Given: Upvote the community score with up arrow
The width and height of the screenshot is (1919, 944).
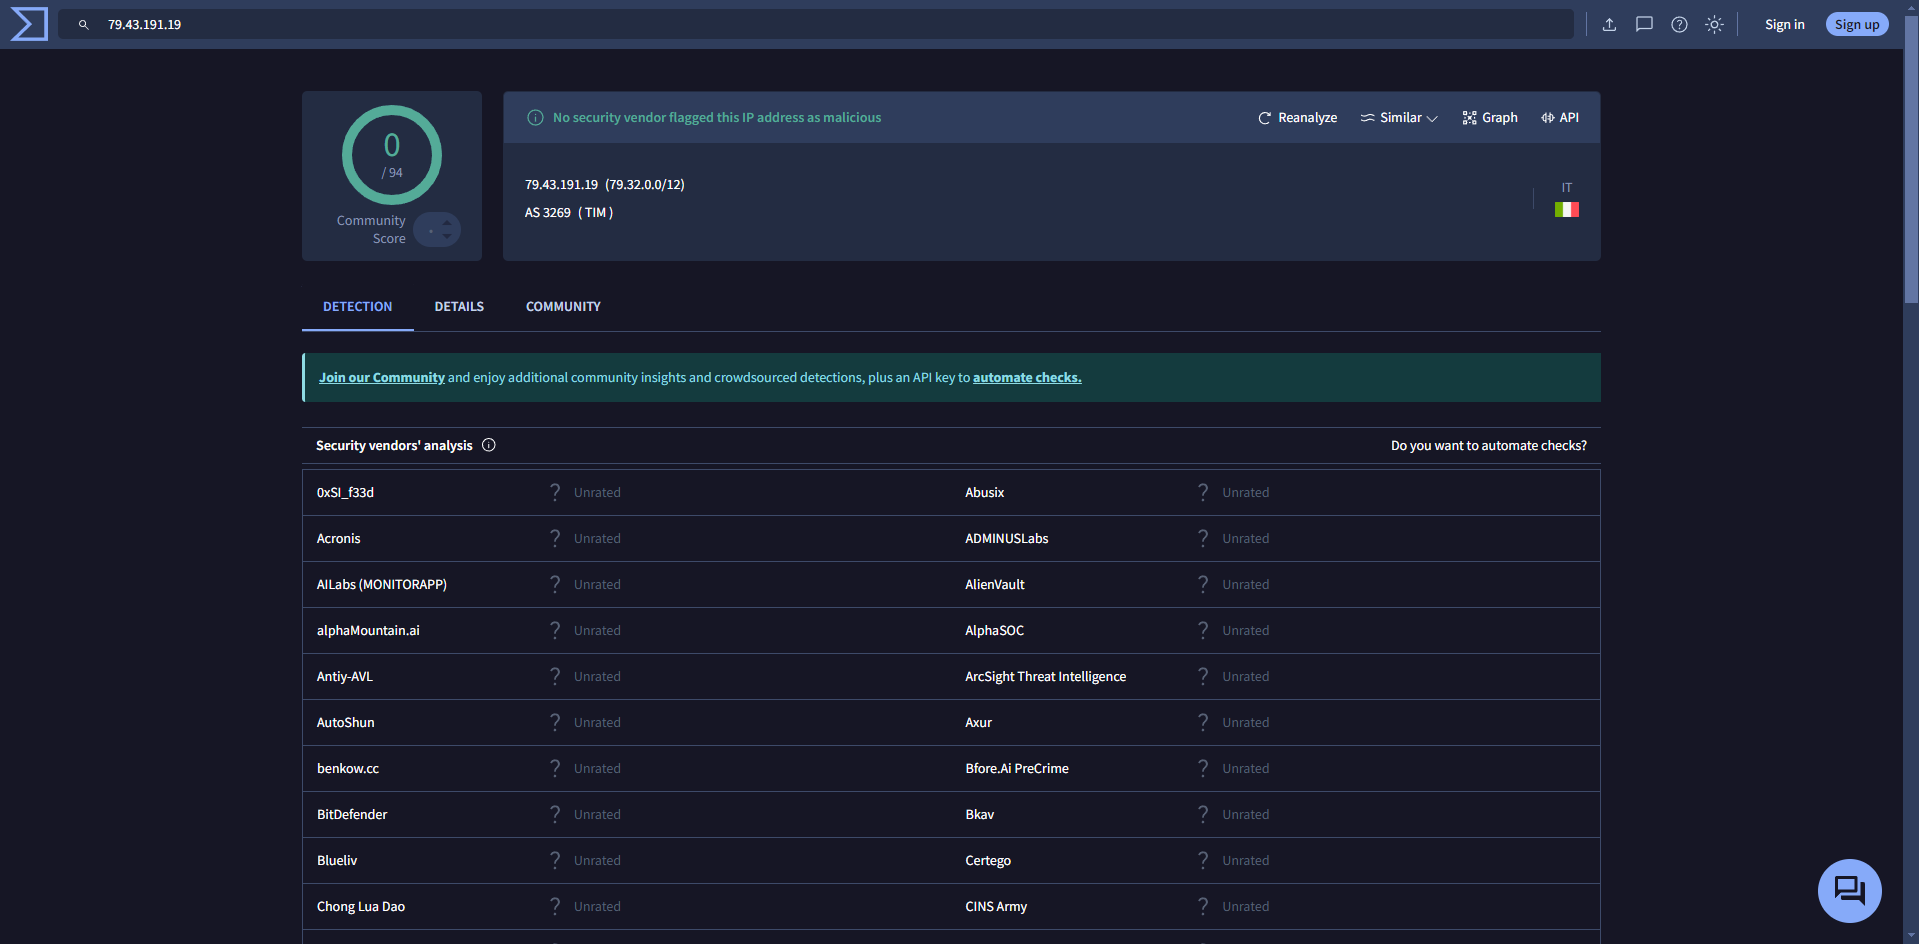Looking at the screenshot, I should click(447, 223).
